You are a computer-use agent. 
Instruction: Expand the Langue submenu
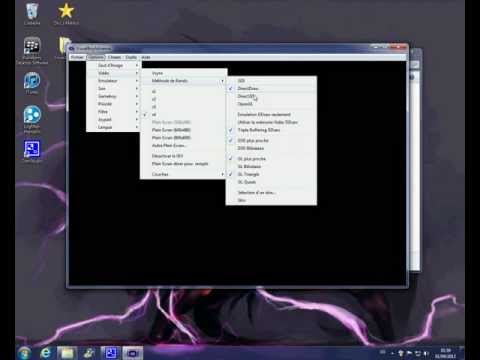pos(114,127)
